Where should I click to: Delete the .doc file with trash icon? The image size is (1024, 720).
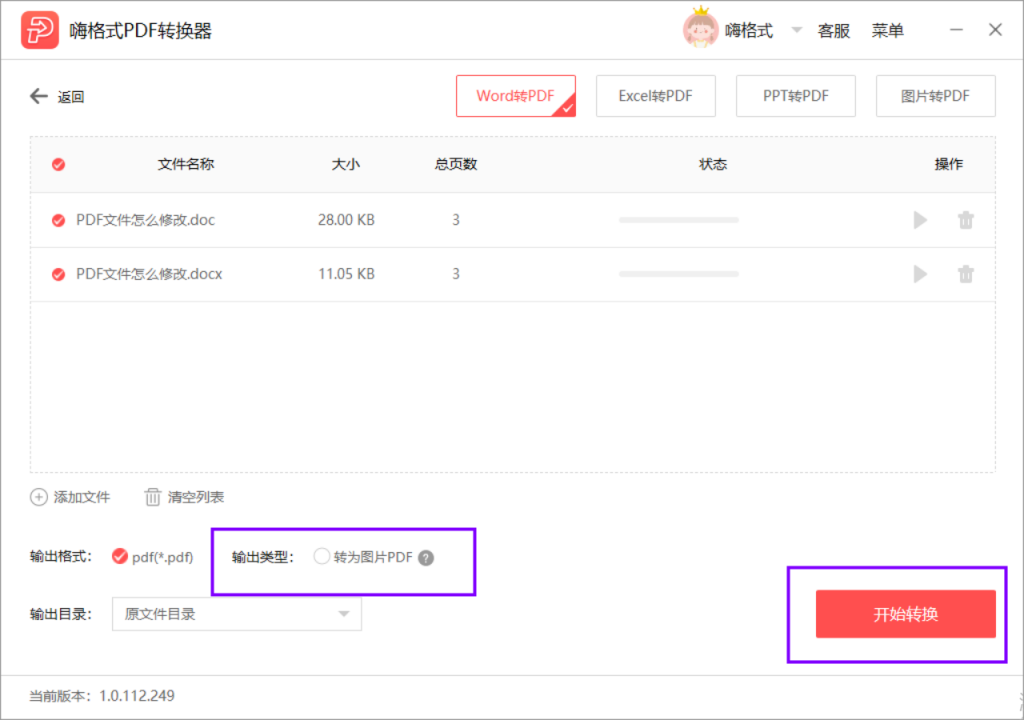[x=966, y=220]
